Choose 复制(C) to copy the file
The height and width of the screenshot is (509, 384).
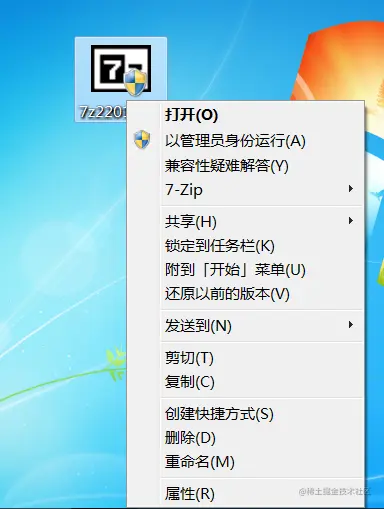(x=245, y=382)
